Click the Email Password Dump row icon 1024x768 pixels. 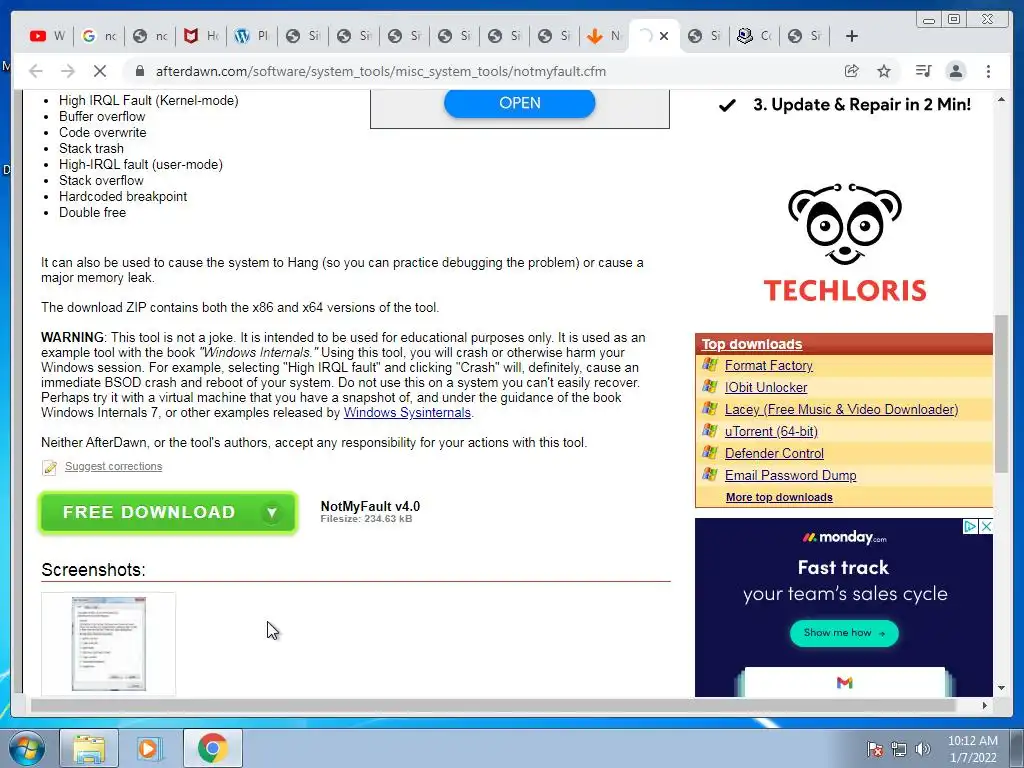(x=709, y=475)
